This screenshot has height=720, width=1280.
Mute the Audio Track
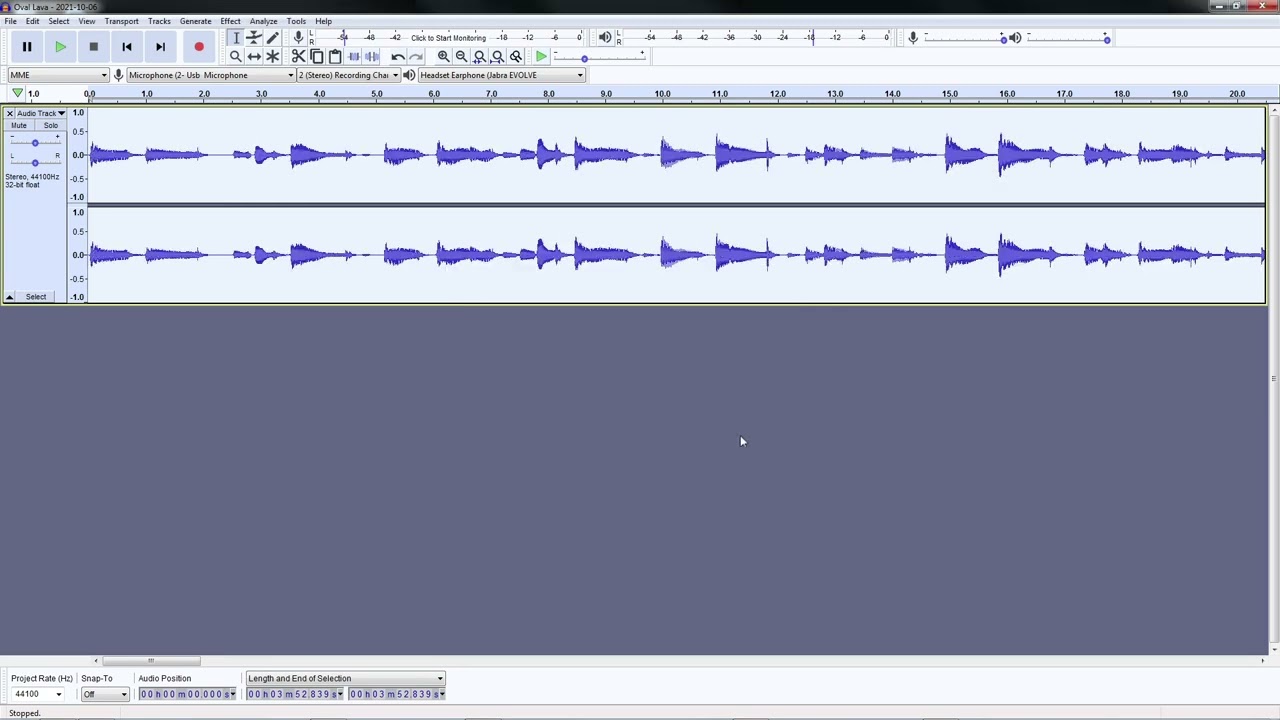coord(19,125)
